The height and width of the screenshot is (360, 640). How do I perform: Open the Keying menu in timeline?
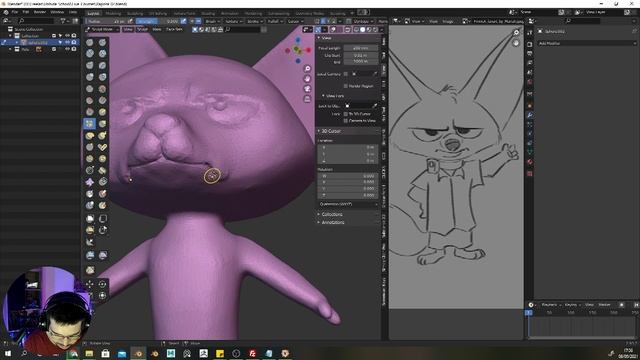point(572,305)
